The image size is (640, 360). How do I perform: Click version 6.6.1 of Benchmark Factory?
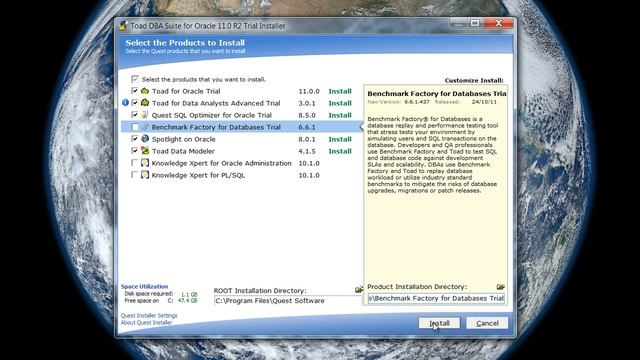tap(307, 127)
